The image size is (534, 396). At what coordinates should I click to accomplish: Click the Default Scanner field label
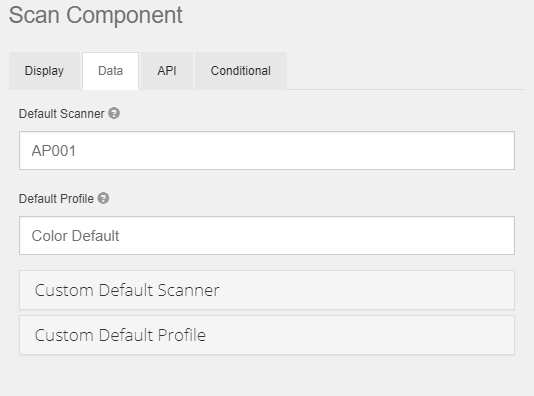point(62,114)
